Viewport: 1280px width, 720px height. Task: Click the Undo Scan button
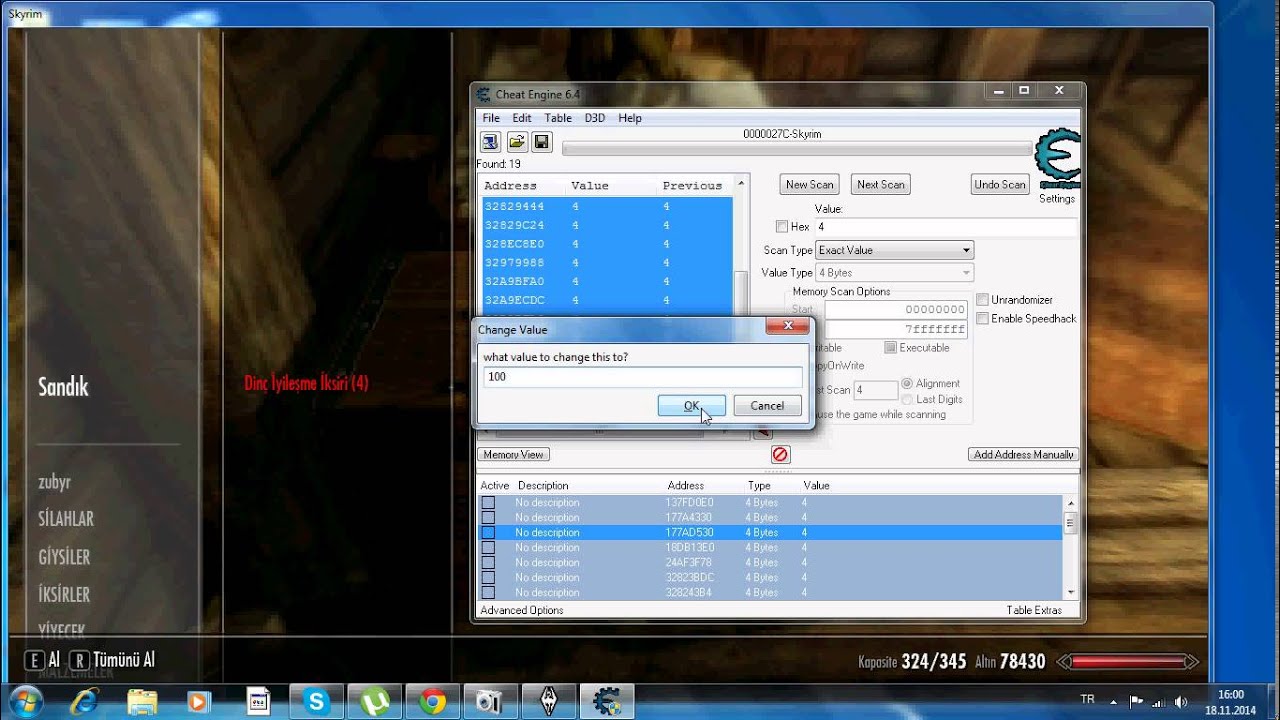(x=1000, y=184)
